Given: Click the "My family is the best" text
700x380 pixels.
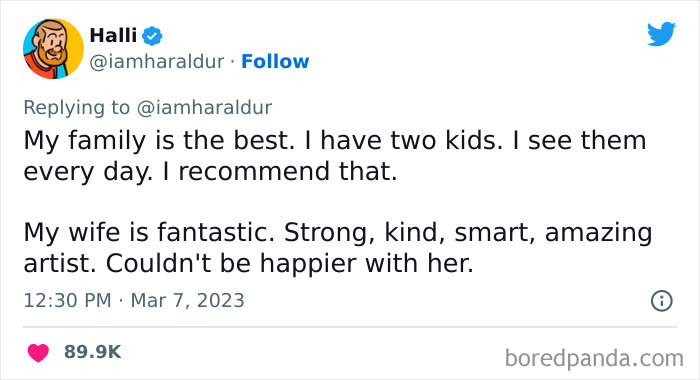Looking at the screenshot, I should (x=159, y=141).
